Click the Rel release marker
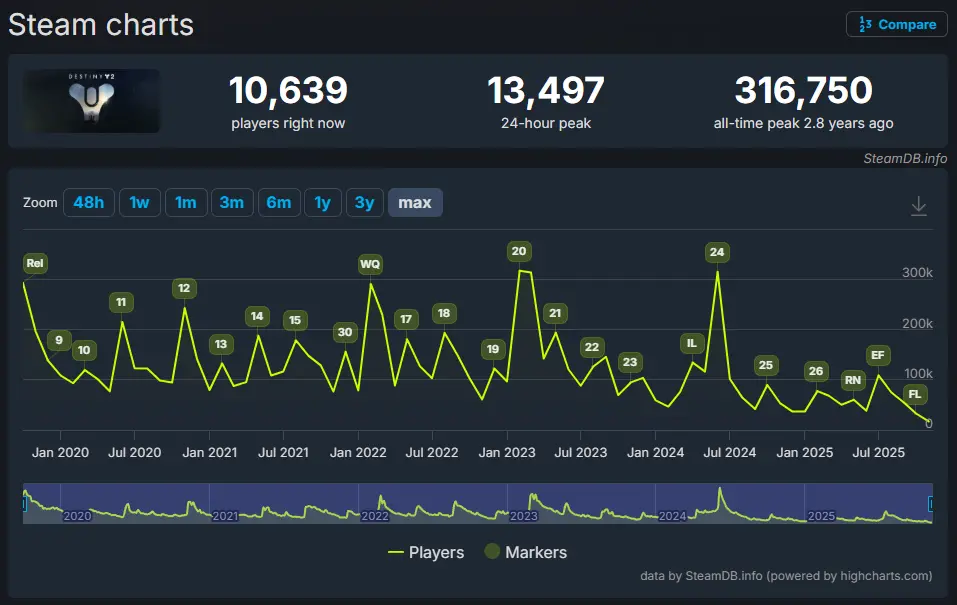This screenshot has width=957, height=605. click(x=35, y=263)
